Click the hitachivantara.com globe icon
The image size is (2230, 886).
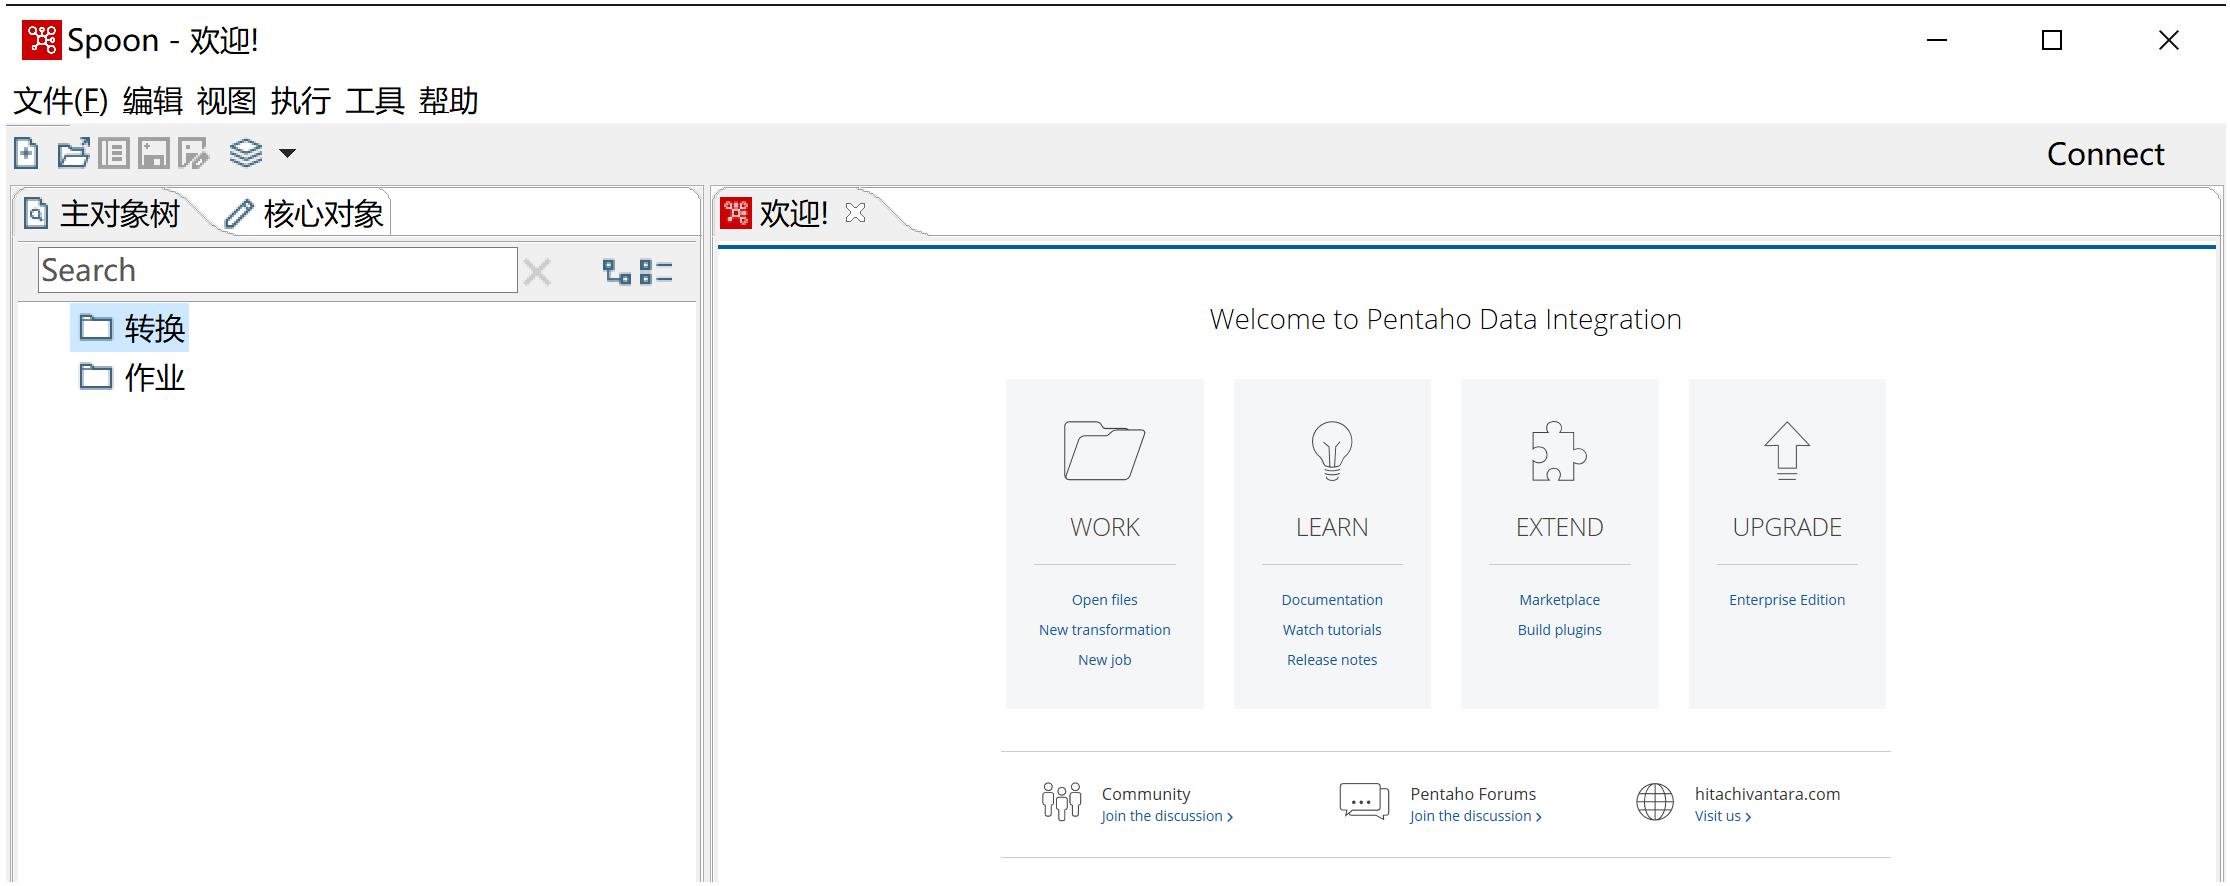click(1654, 801)
